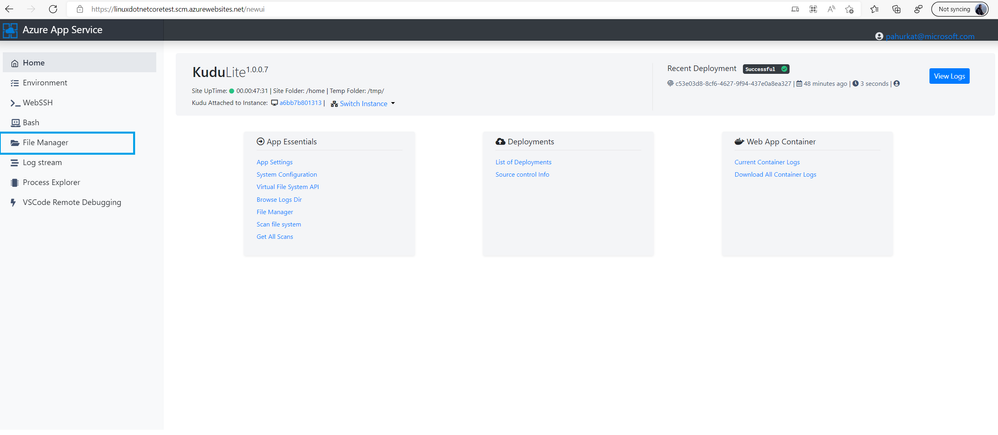Viewport: 998px width, 435px height.
Task: Open Download All Container Logs link
Action: pos(775,175)
